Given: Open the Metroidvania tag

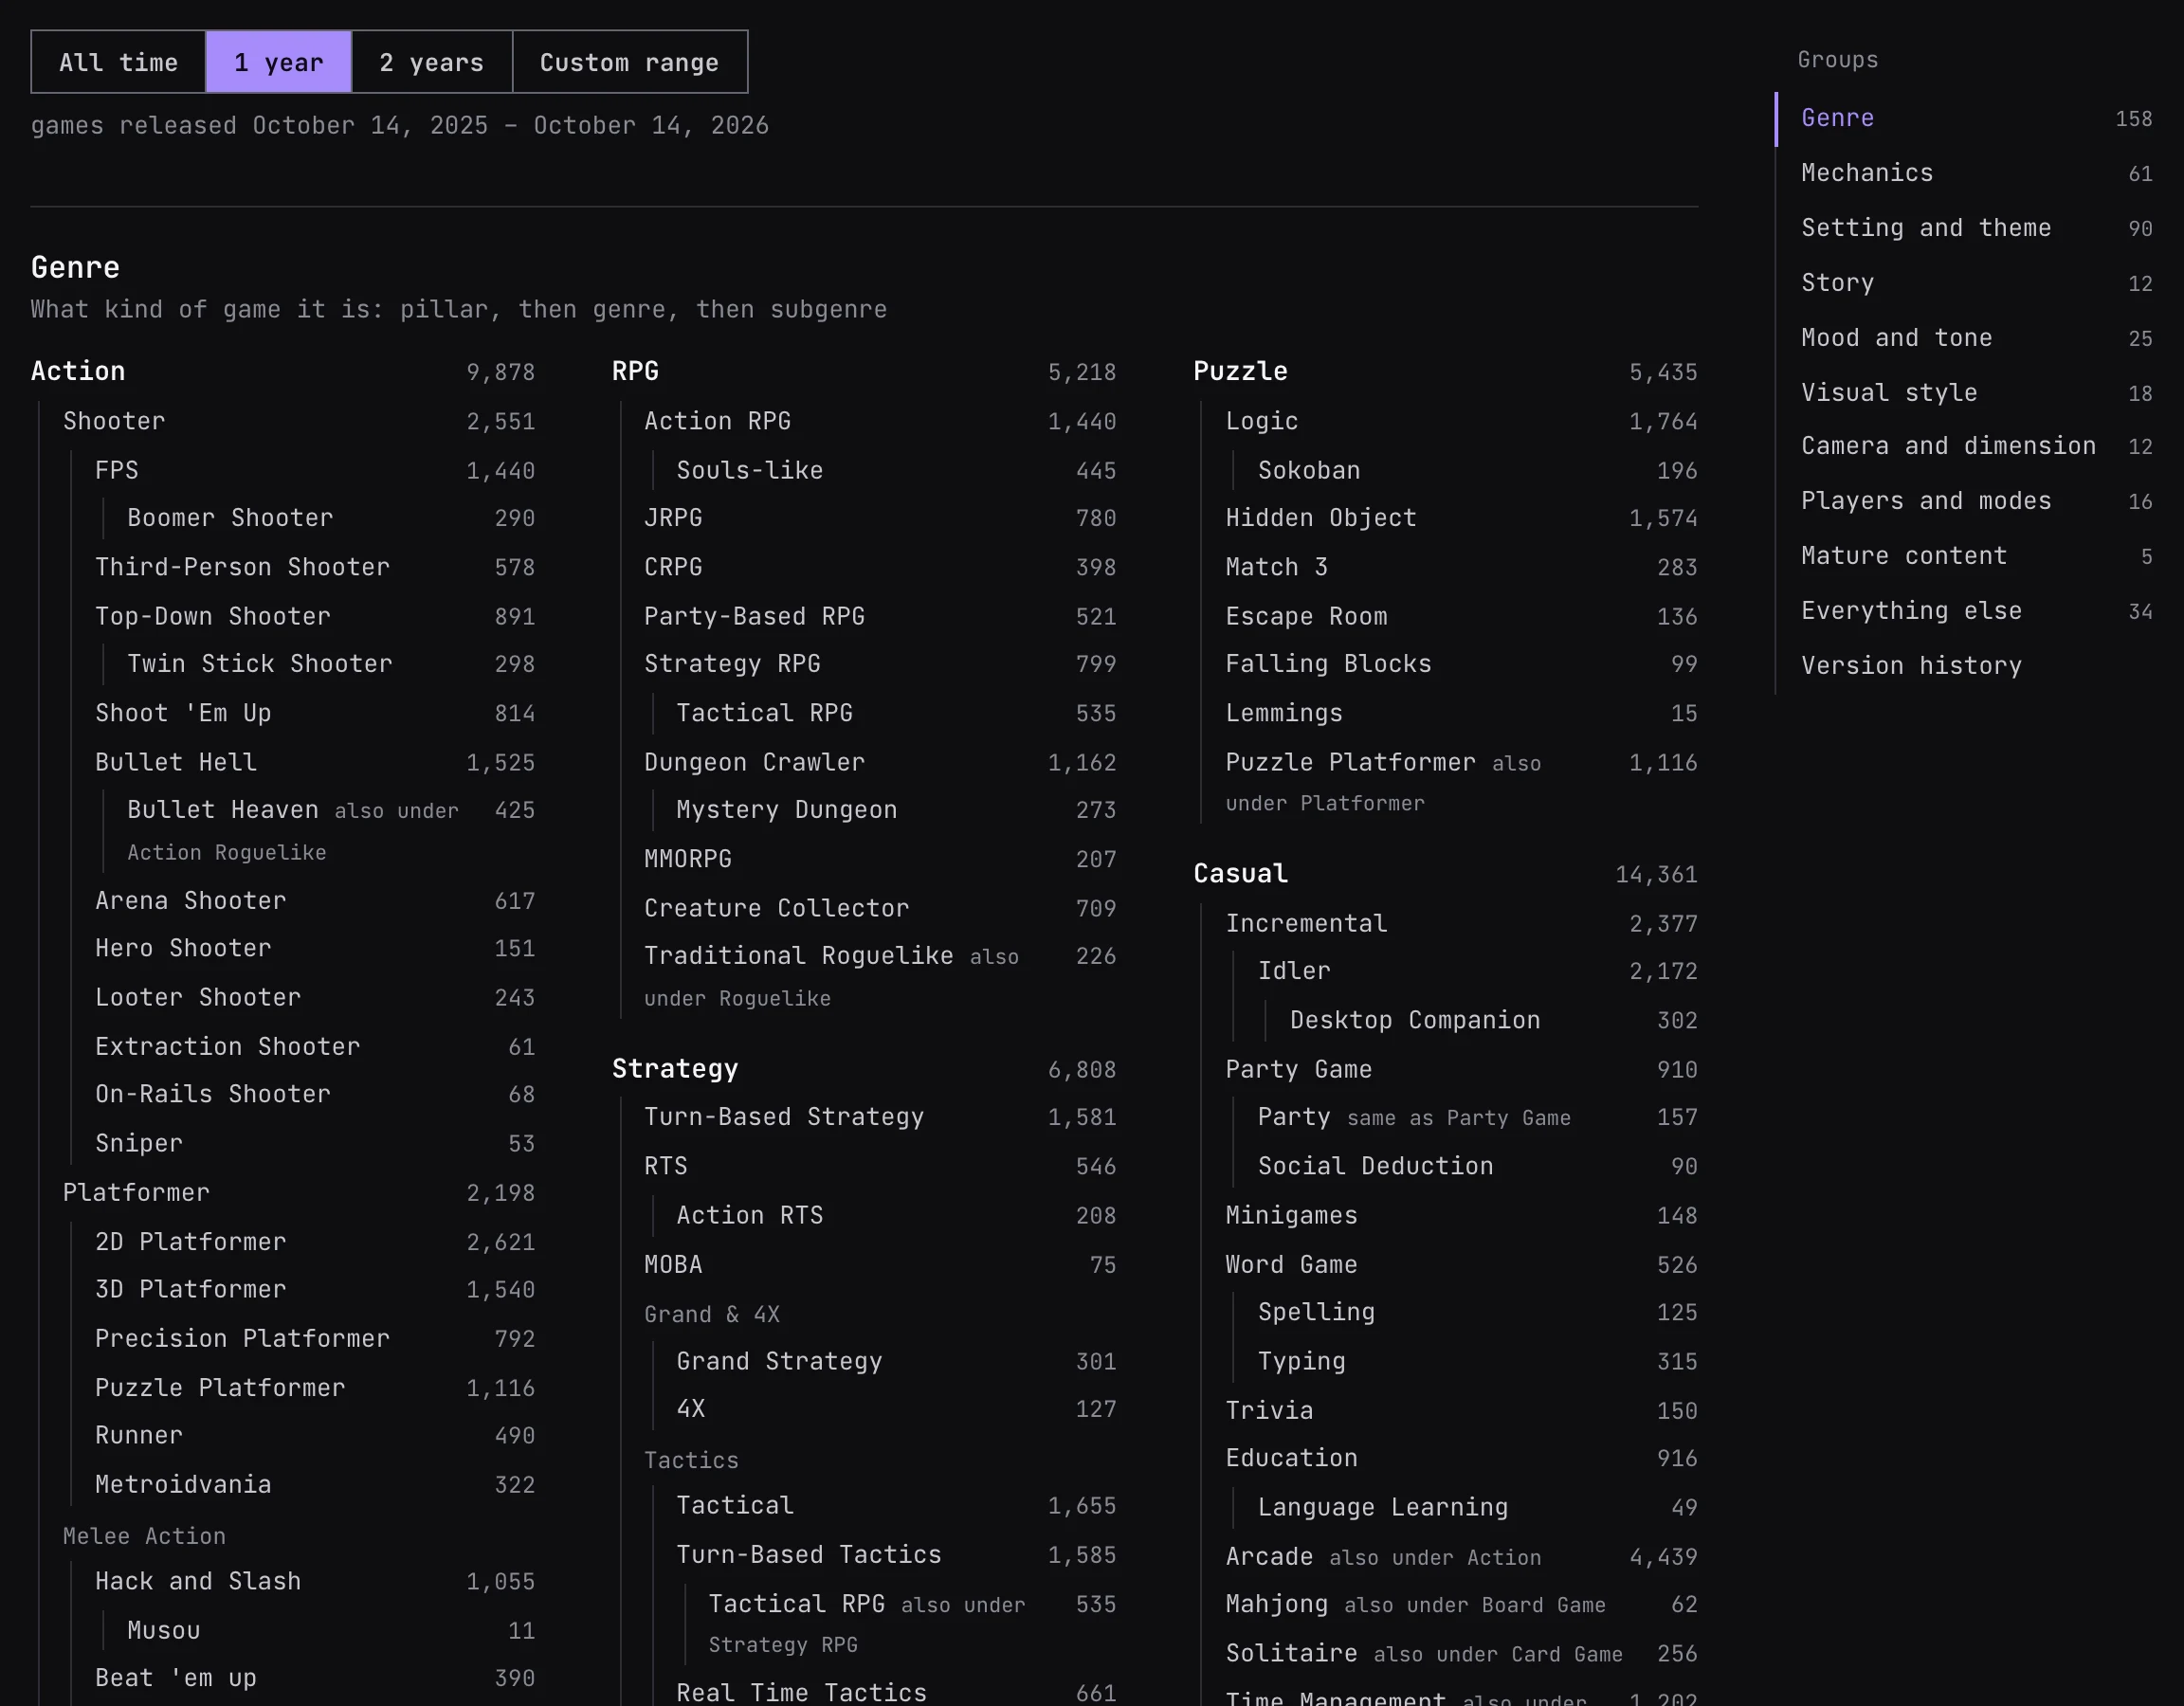Looking at the screenshot, I should click(183, 1485).
